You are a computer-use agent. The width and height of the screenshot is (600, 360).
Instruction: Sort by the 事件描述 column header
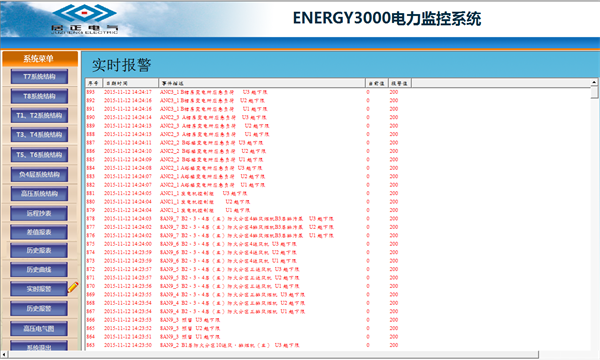click(262, 83)
